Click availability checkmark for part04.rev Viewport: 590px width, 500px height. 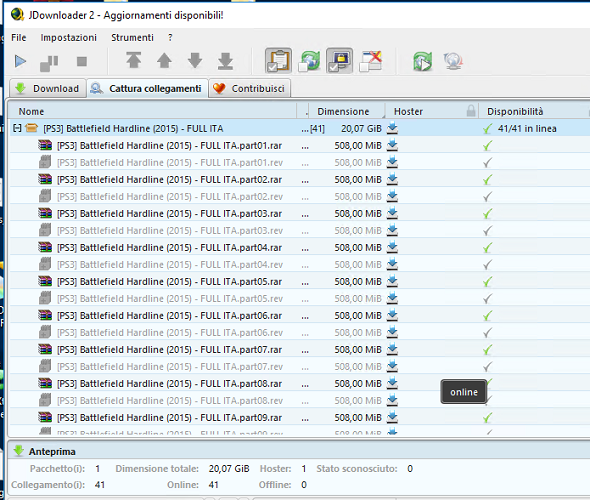[487, 264]
